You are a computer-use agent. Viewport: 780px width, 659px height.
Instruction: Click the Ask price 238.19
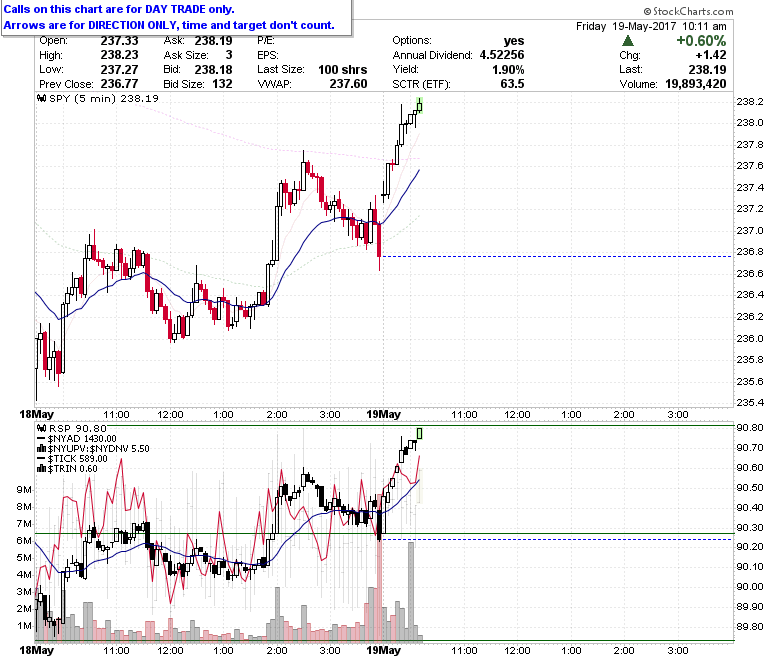(x=213, y=41)
